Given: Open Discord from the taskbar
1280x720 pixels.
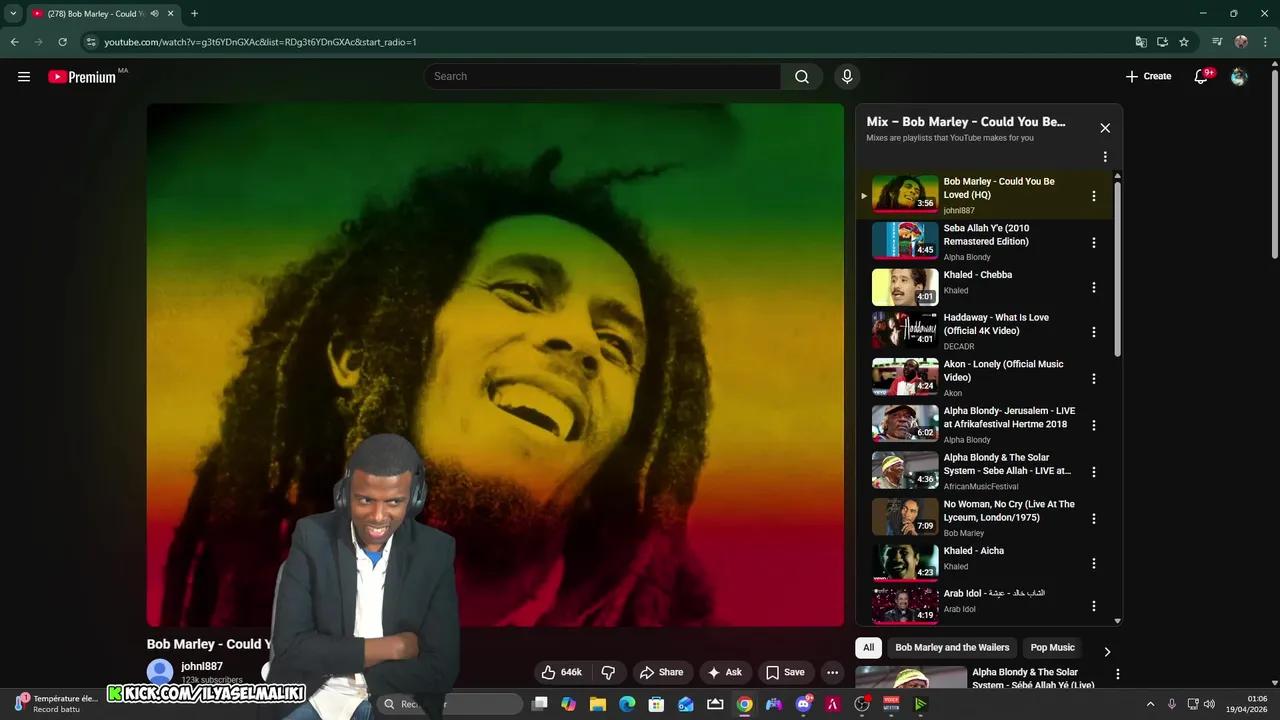Looking at the screenshot, I should pyautogui.click(x=803, y=704).
